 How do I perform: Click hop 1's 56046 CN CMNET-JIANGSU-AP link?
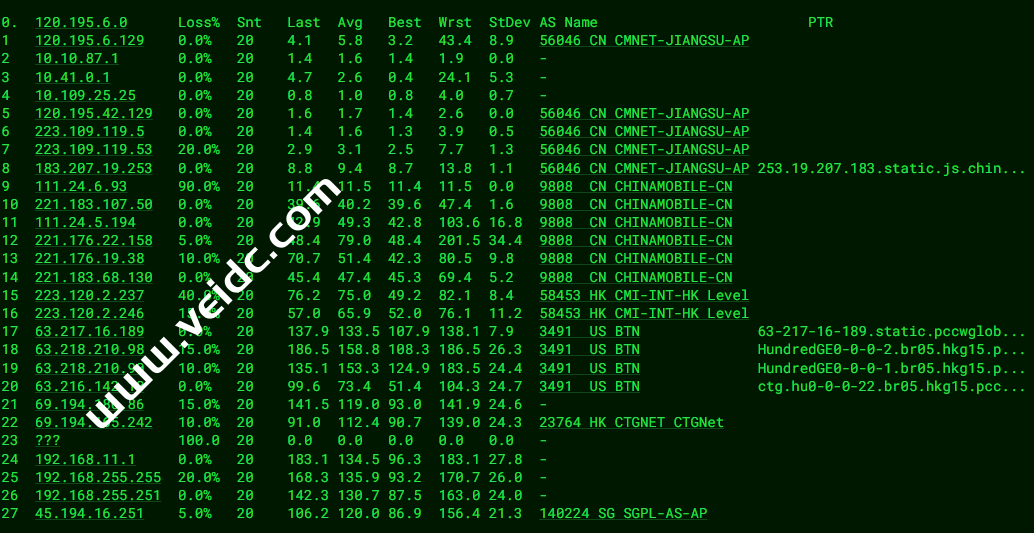click(x=644, y=40)
